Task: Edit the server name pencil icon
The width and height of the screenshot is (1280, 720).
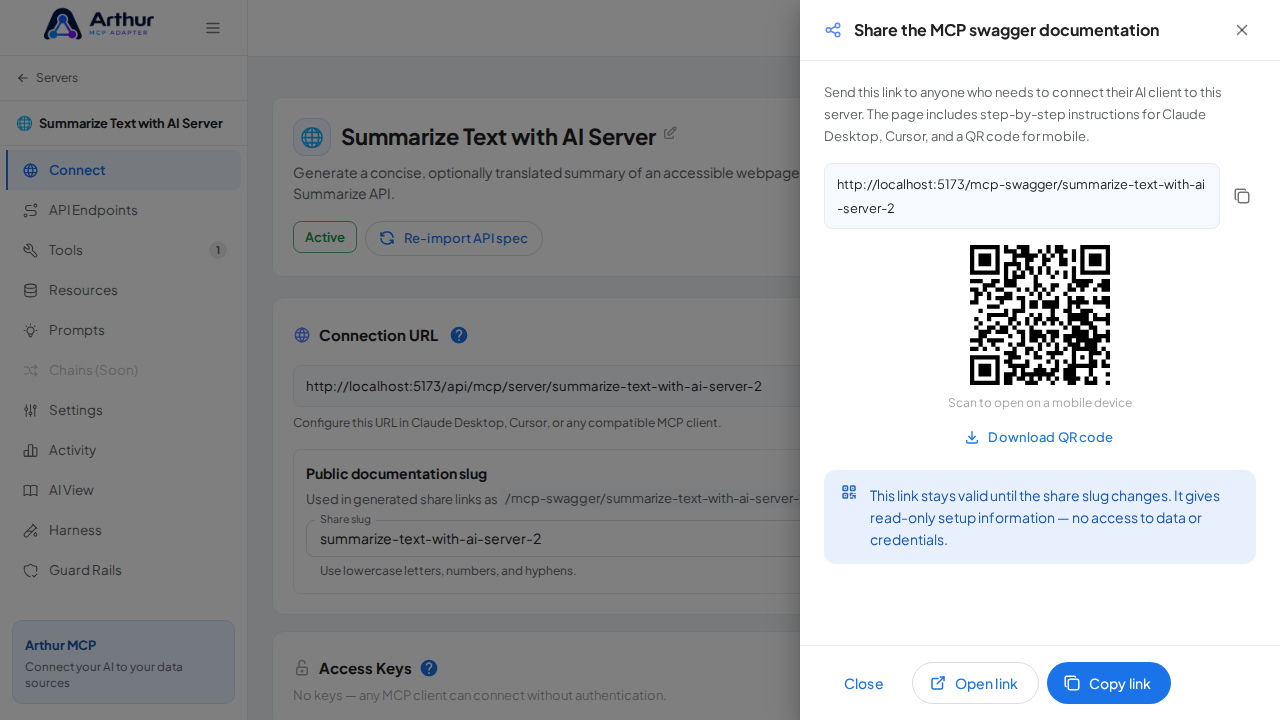Action: tap(670, 132)
